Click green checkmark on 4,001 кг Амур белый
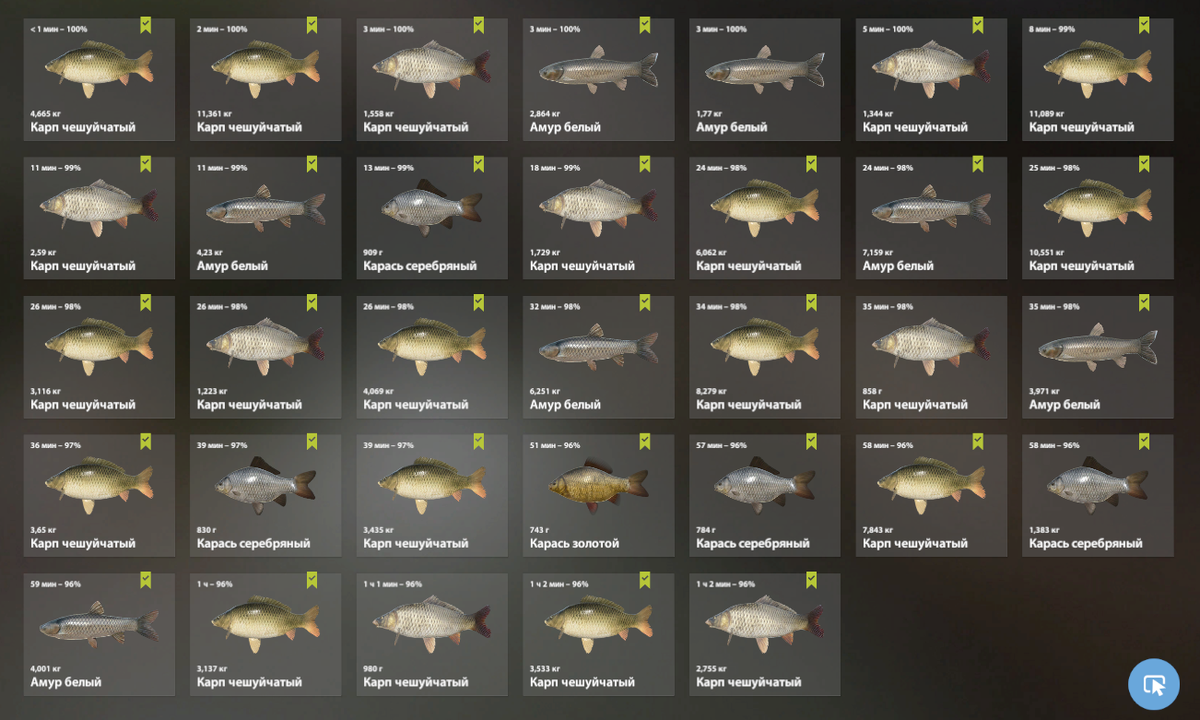 (146, 581)
